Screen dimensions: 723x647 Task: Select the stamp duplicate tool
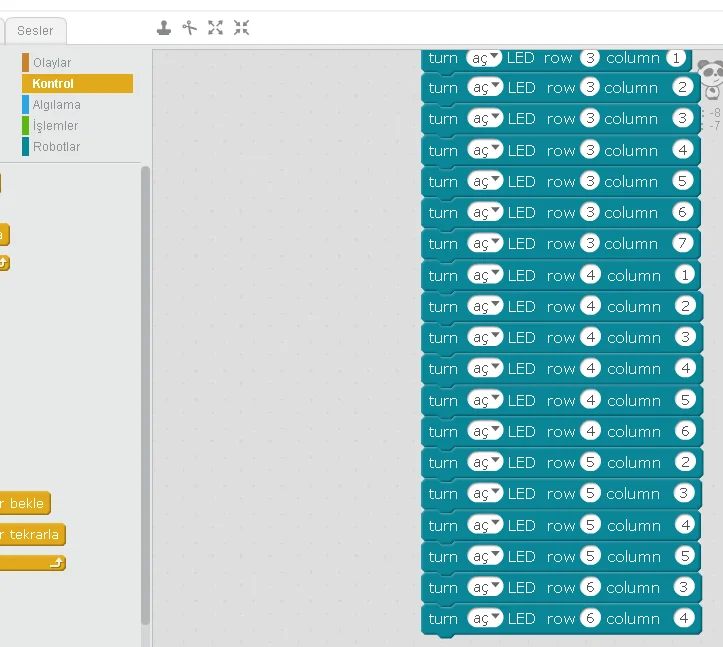pos(164,28)
